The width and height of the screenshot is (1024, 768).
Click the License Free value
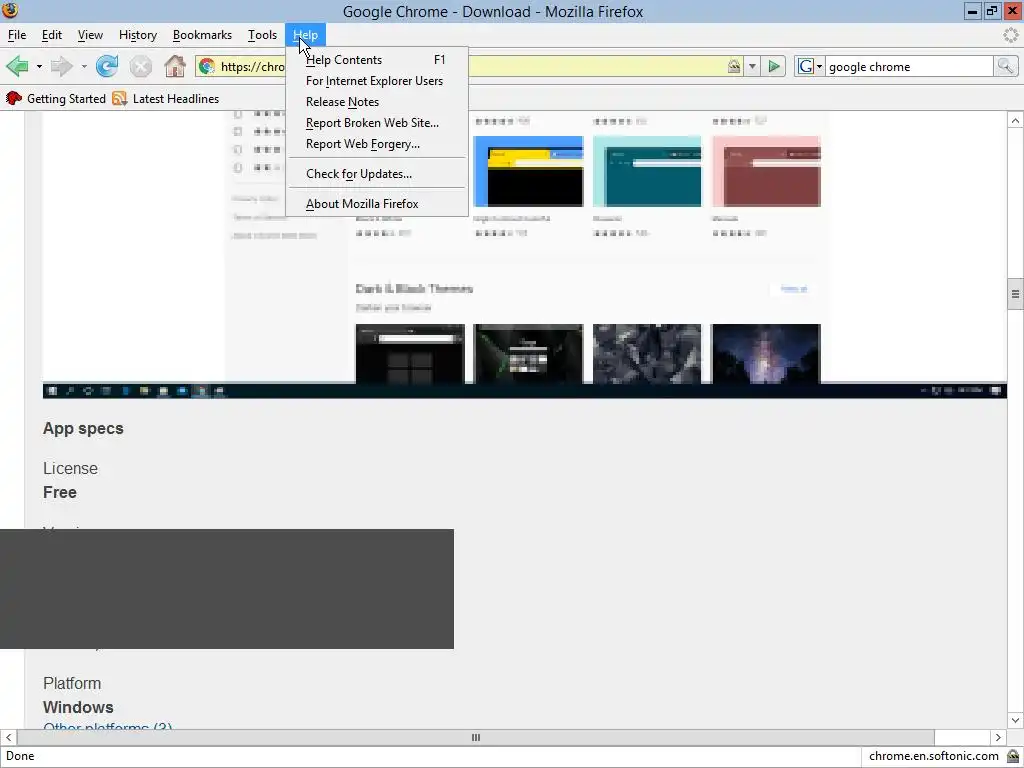(x=59, y=492)
